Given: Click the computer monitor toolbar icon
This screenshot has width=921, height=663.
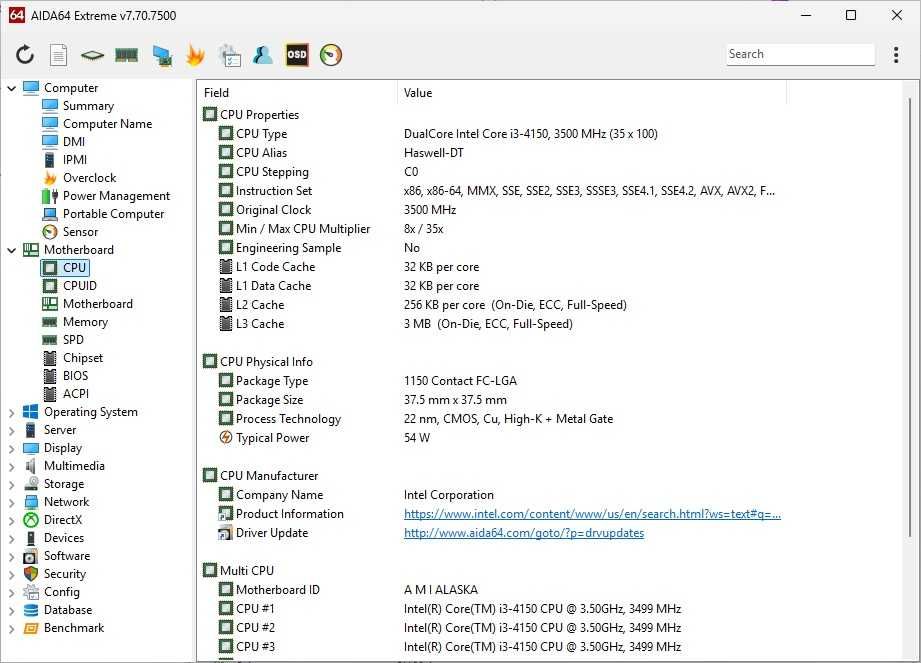Looking at the screenshot, I should (162, 55).
